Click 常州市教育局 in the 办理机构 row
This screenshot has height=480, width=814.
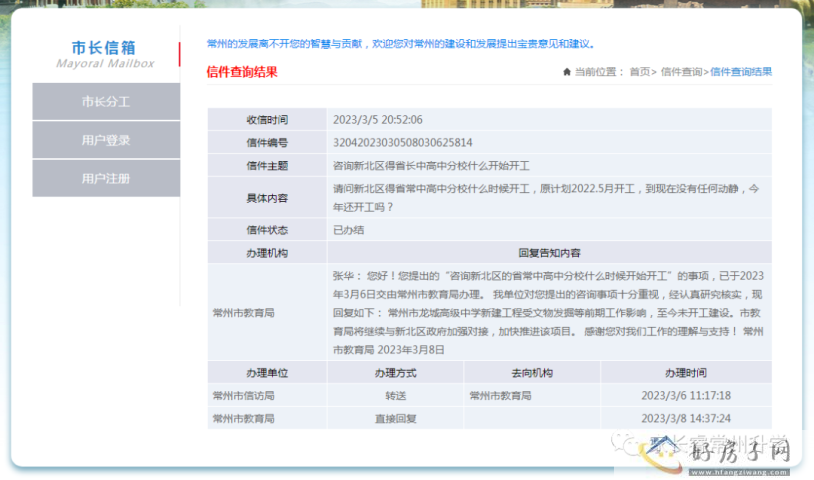coord(243,313)
